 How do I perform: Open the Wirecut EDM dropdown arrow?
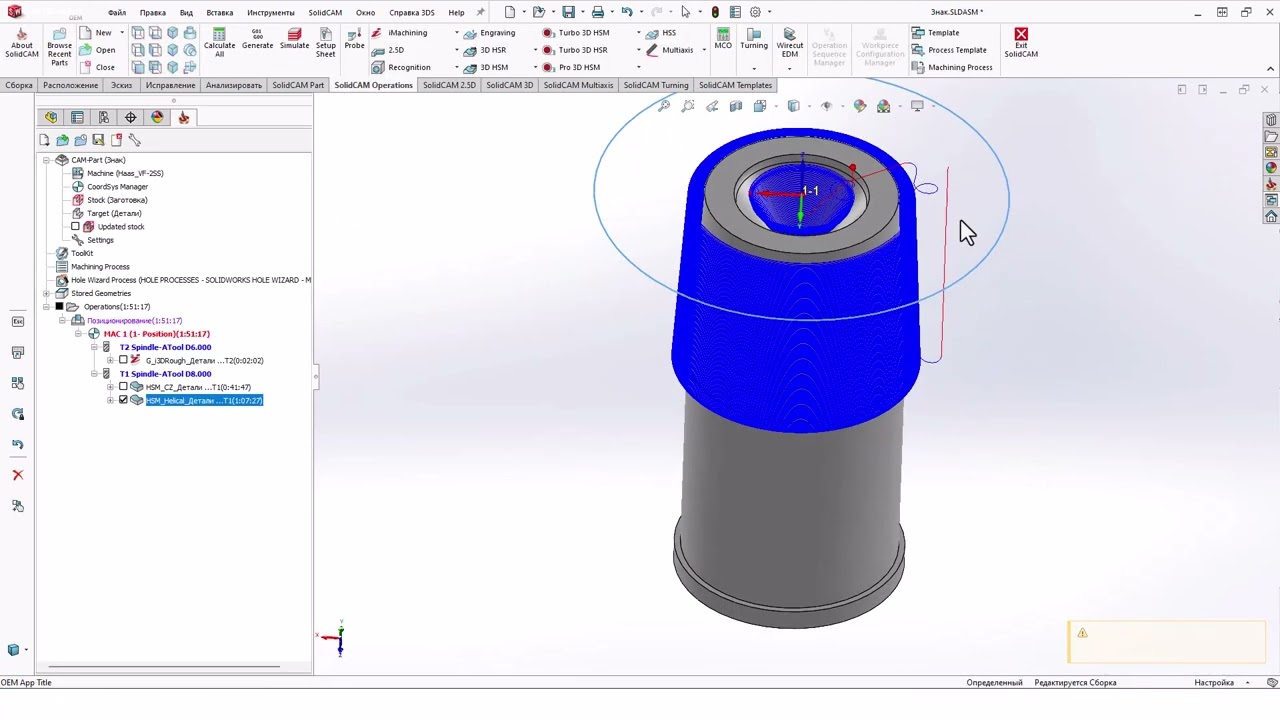tap(789, 68)
